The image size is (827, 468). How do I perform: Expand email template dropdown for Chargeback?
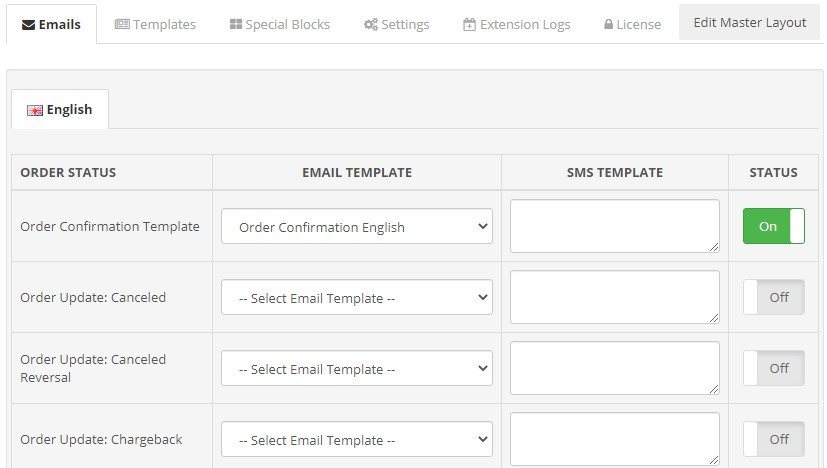[357, 440]
